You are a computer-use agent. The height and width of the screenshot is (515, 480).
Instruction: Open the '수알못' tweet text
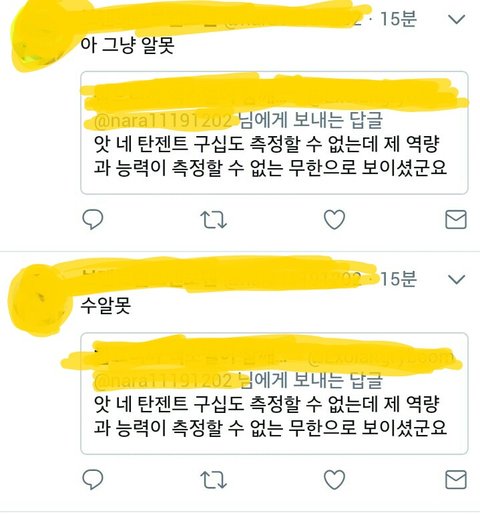[106, 306]
